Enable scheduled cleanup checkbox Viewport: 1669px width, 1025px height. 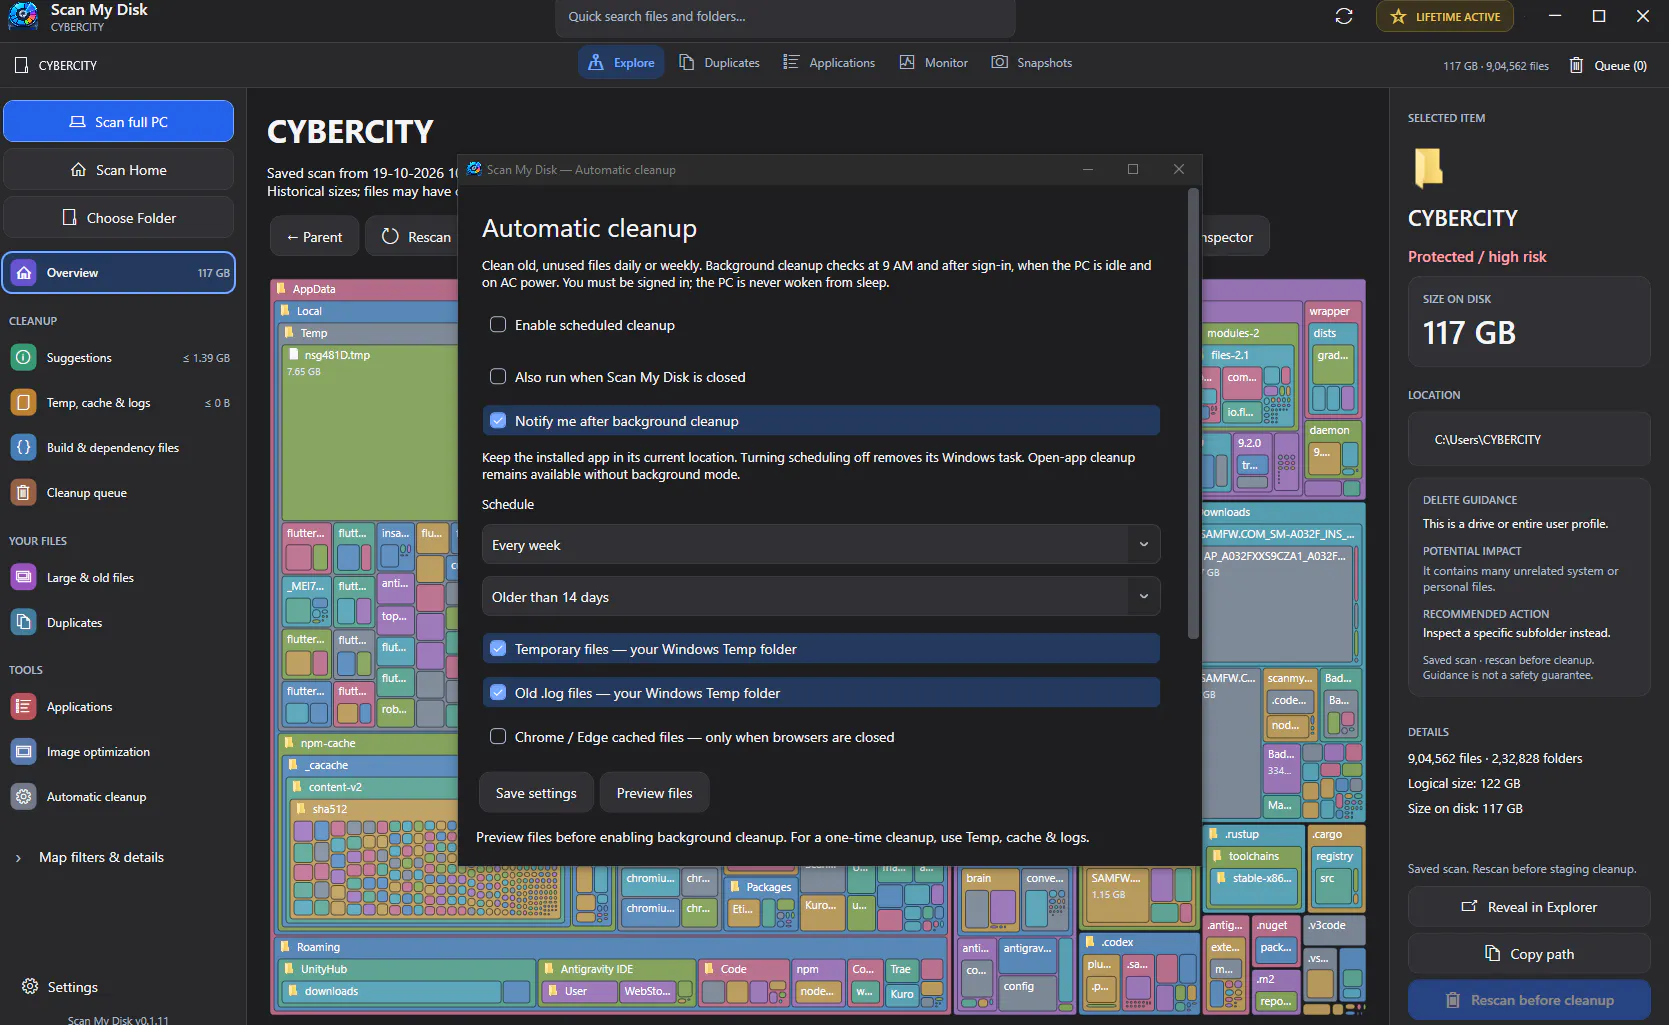pos(498,325)
